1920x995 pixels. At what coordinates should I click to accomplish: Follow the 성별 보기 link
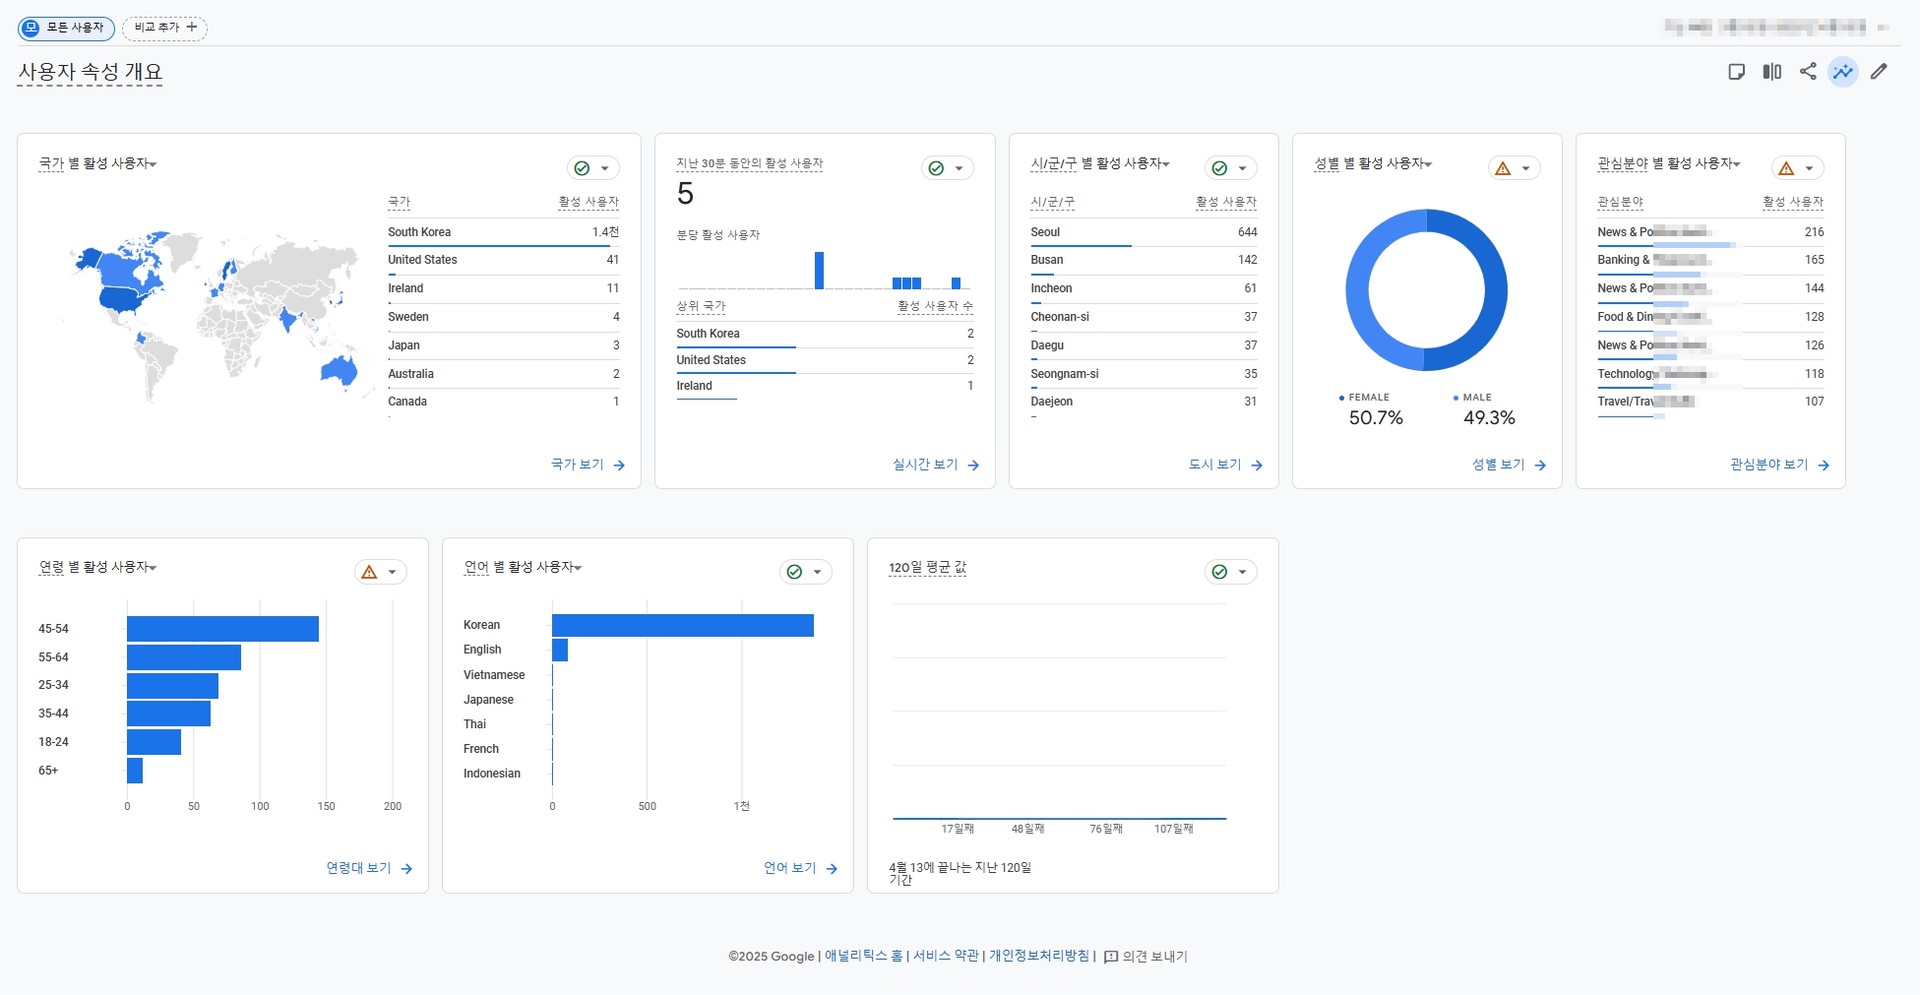tap(1509, 465)
